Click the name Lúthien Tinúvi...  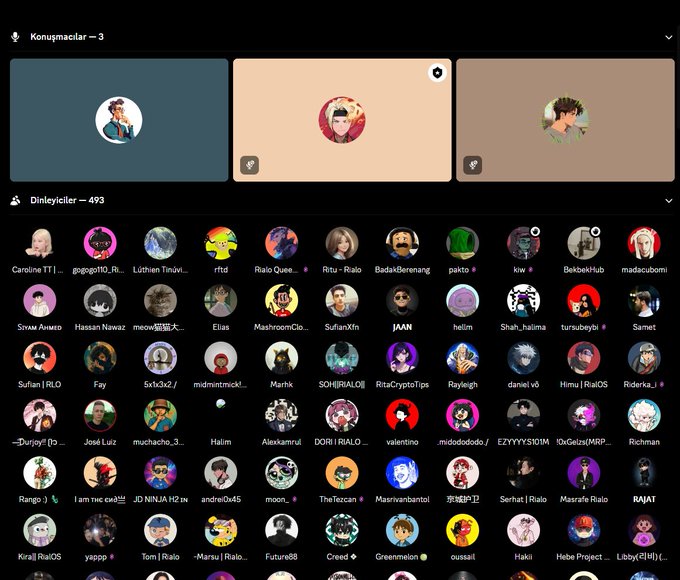pos(160,270)
